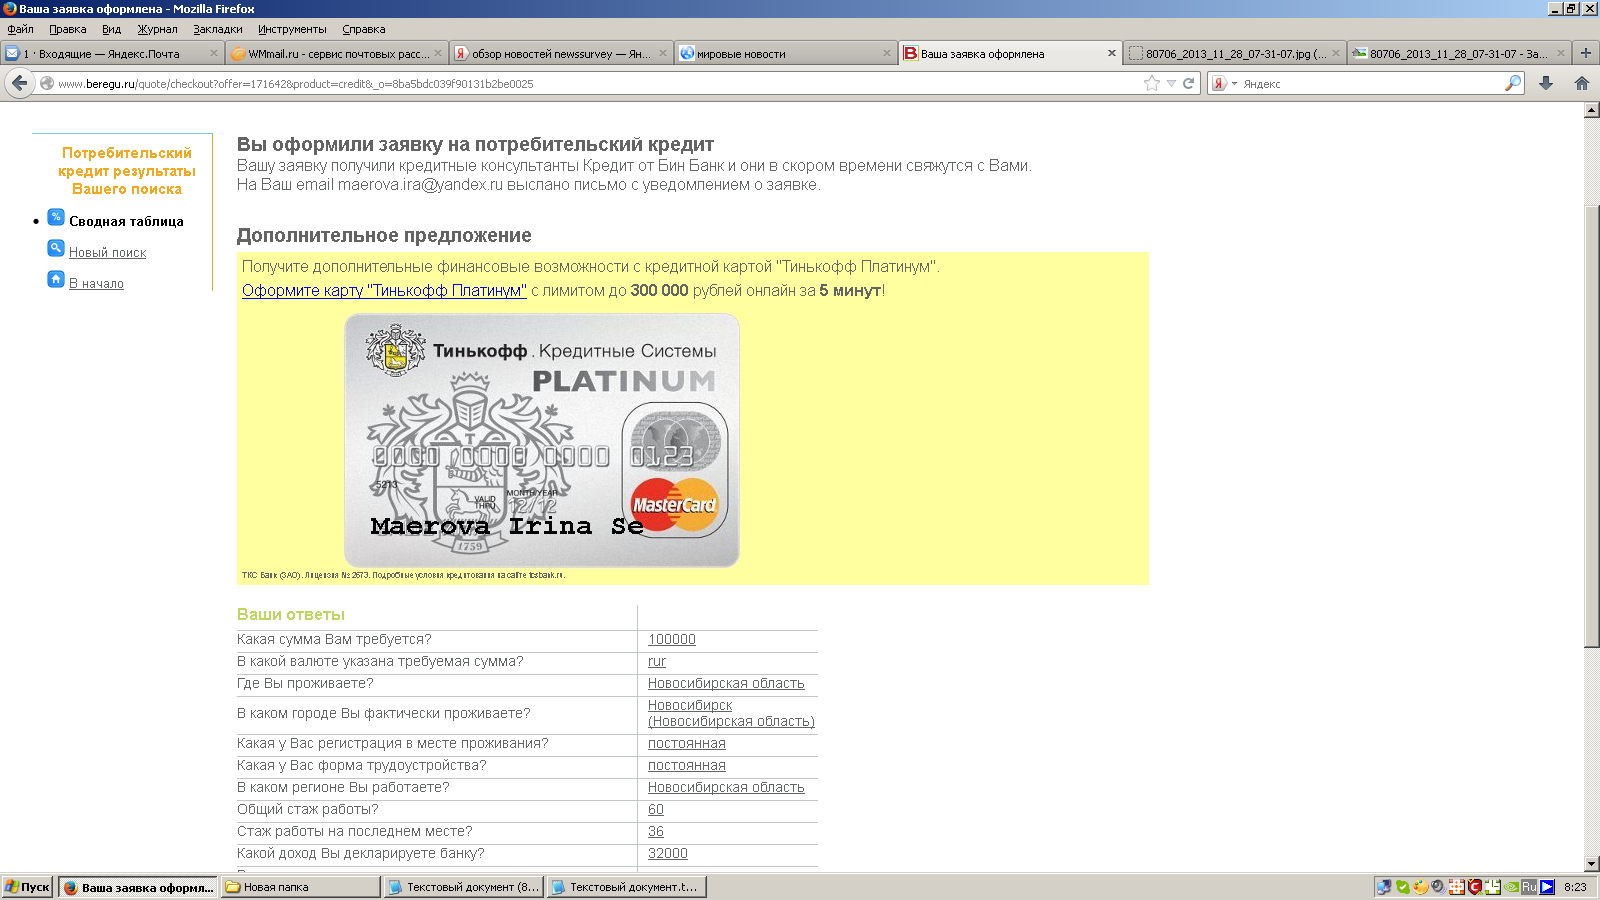Click the 8:23 taskbar clock
Viewport: 1600px width, 900px height.
(x=1575, y=887)
